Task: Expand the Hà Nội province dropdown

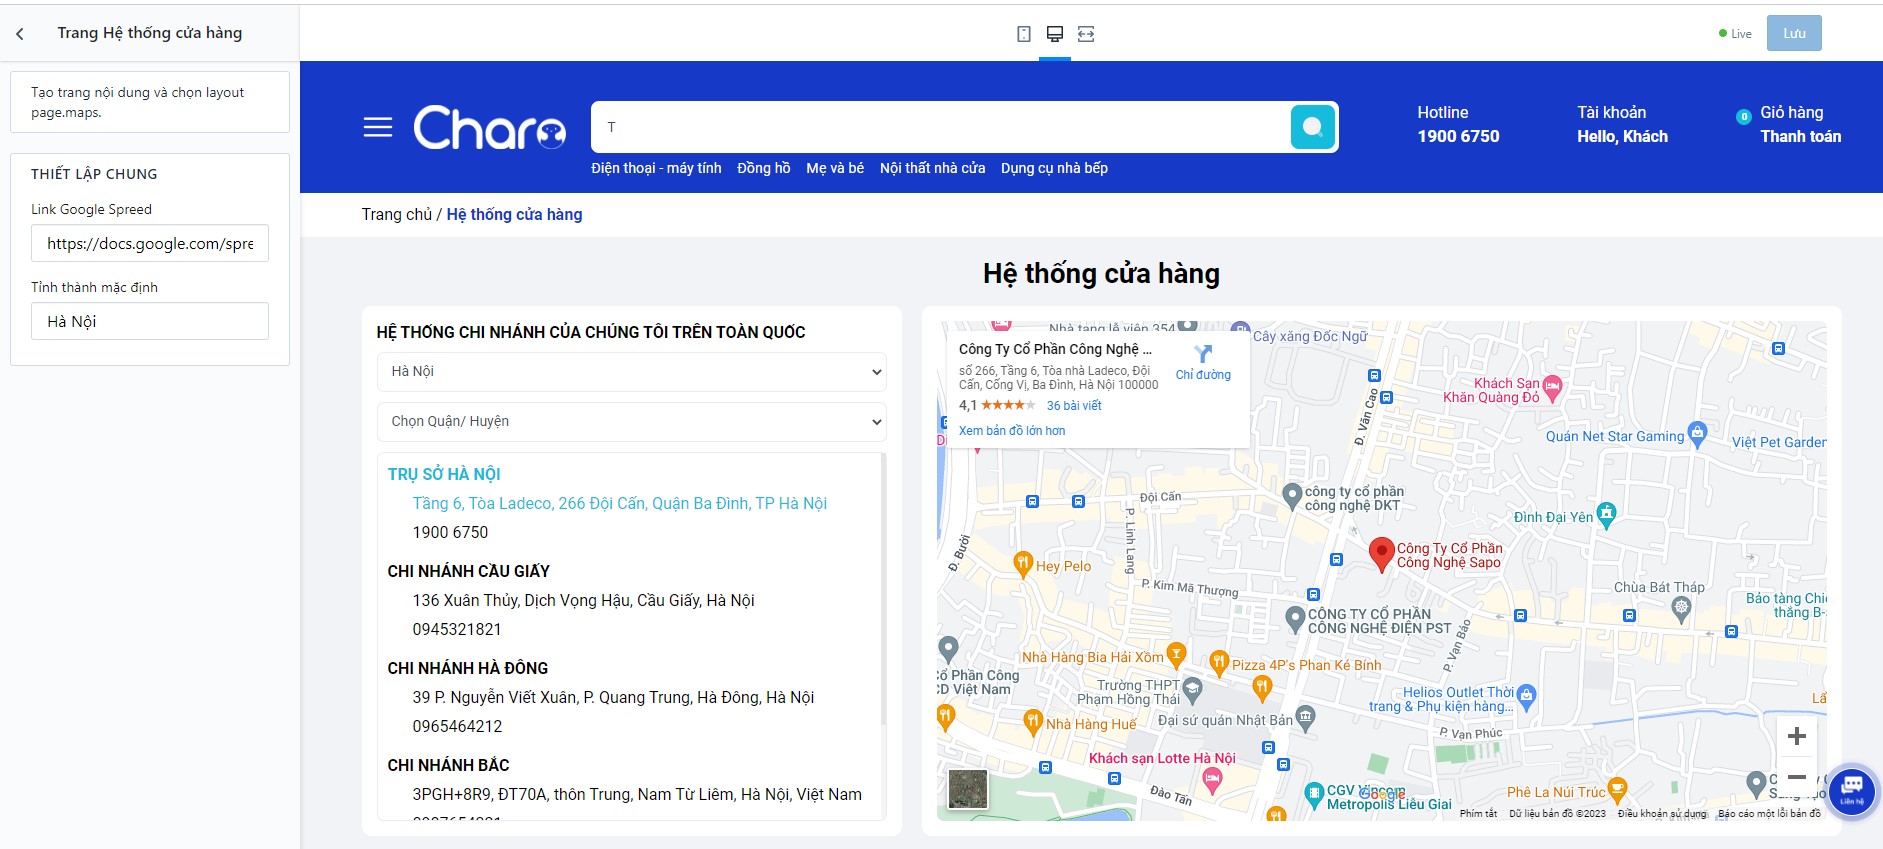Action: (631, 372)
